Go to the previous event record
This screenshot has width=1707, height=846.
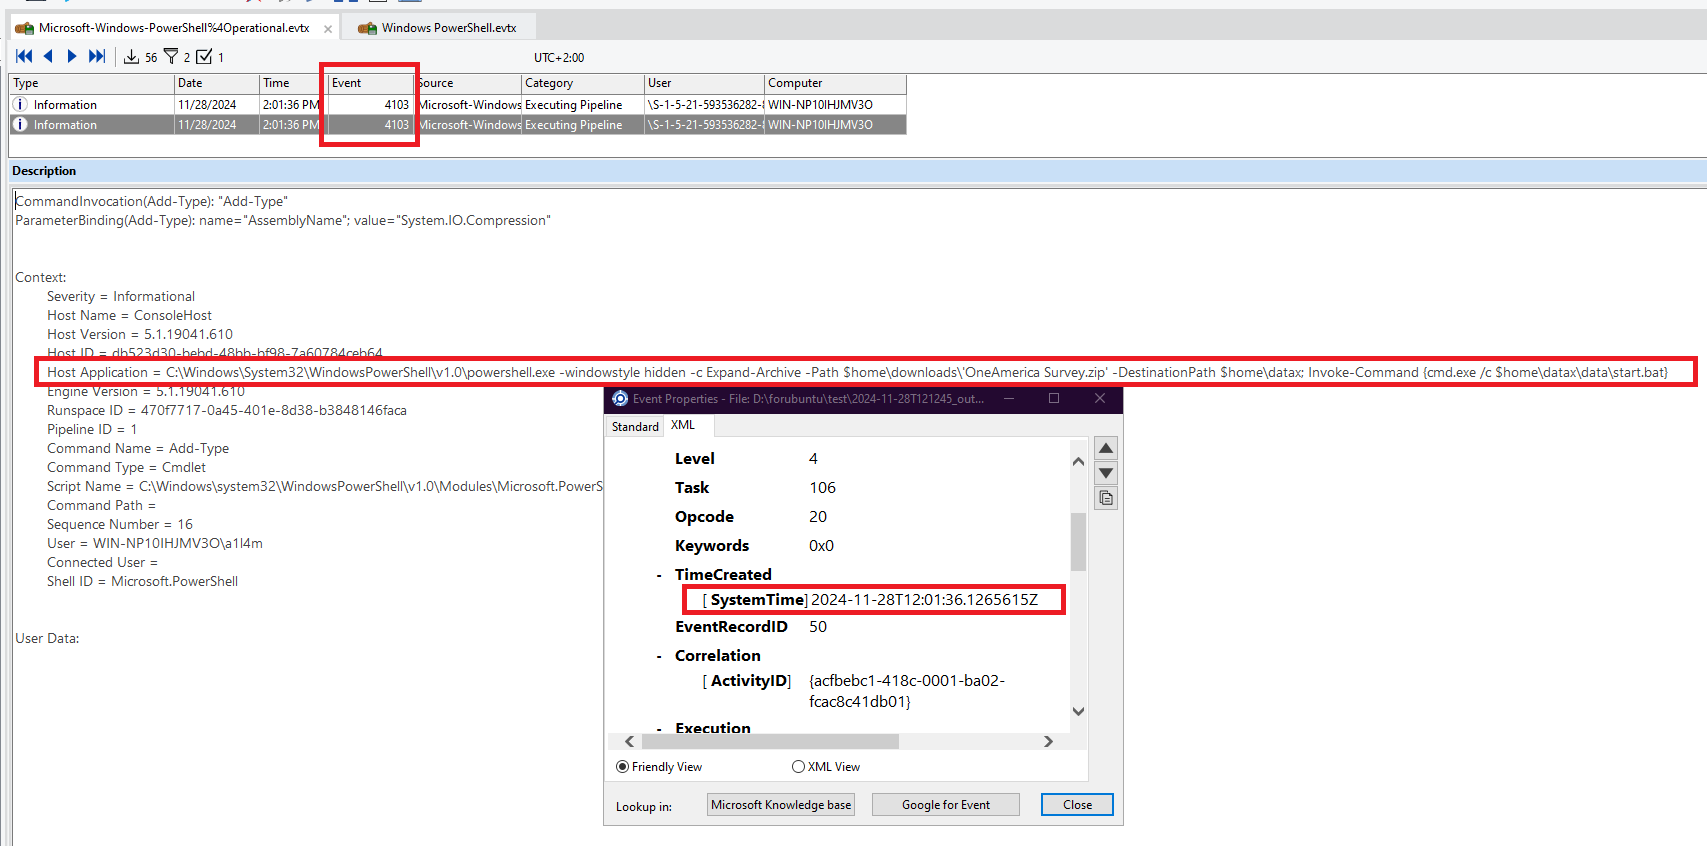47,56
